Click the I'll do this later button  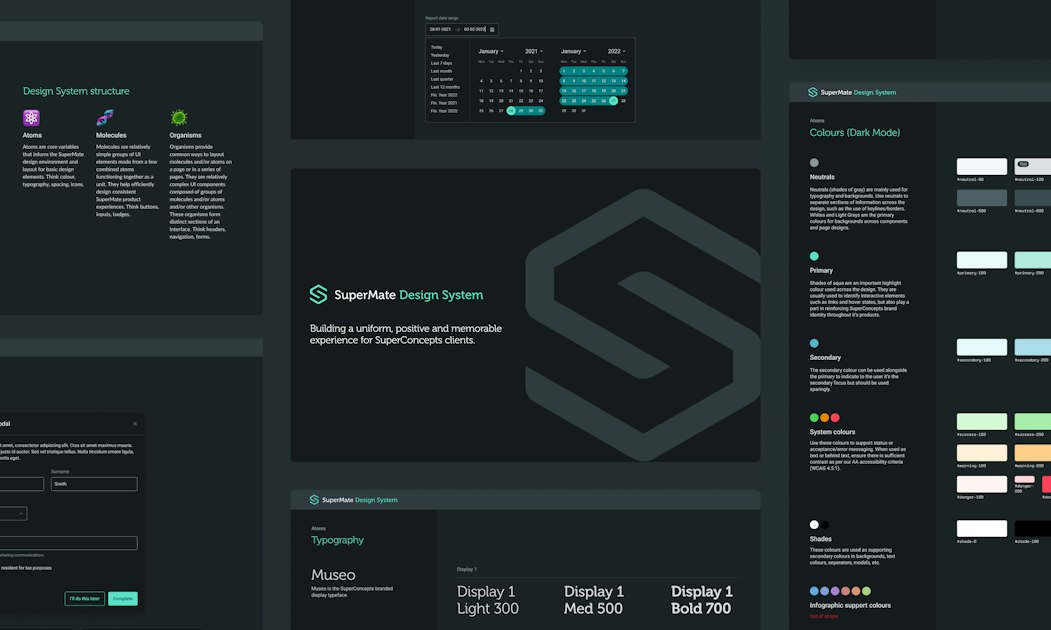84,598
